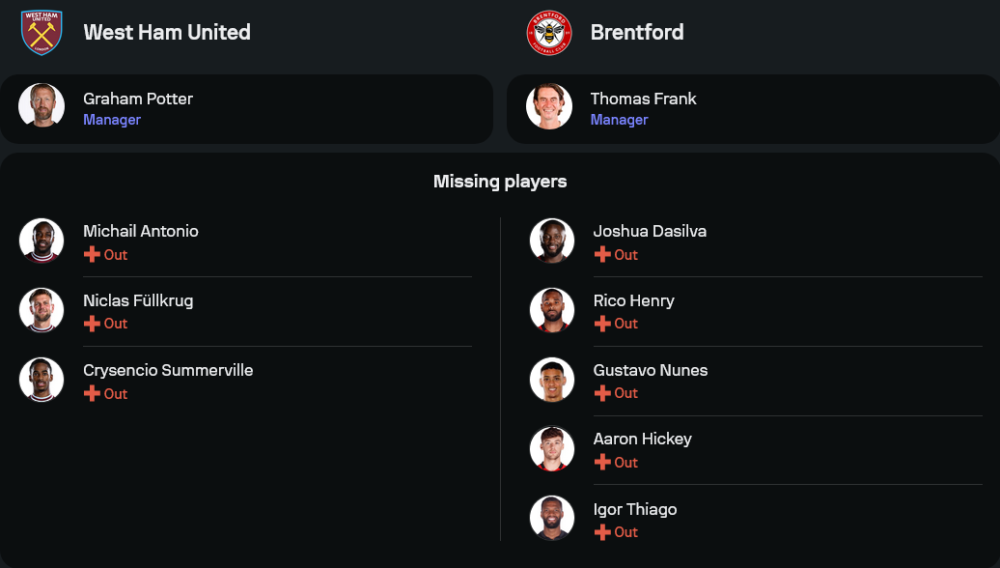
Task: Select Michail Antonio's player avatar
Action: pyautogui.click(x=42, y=241)
